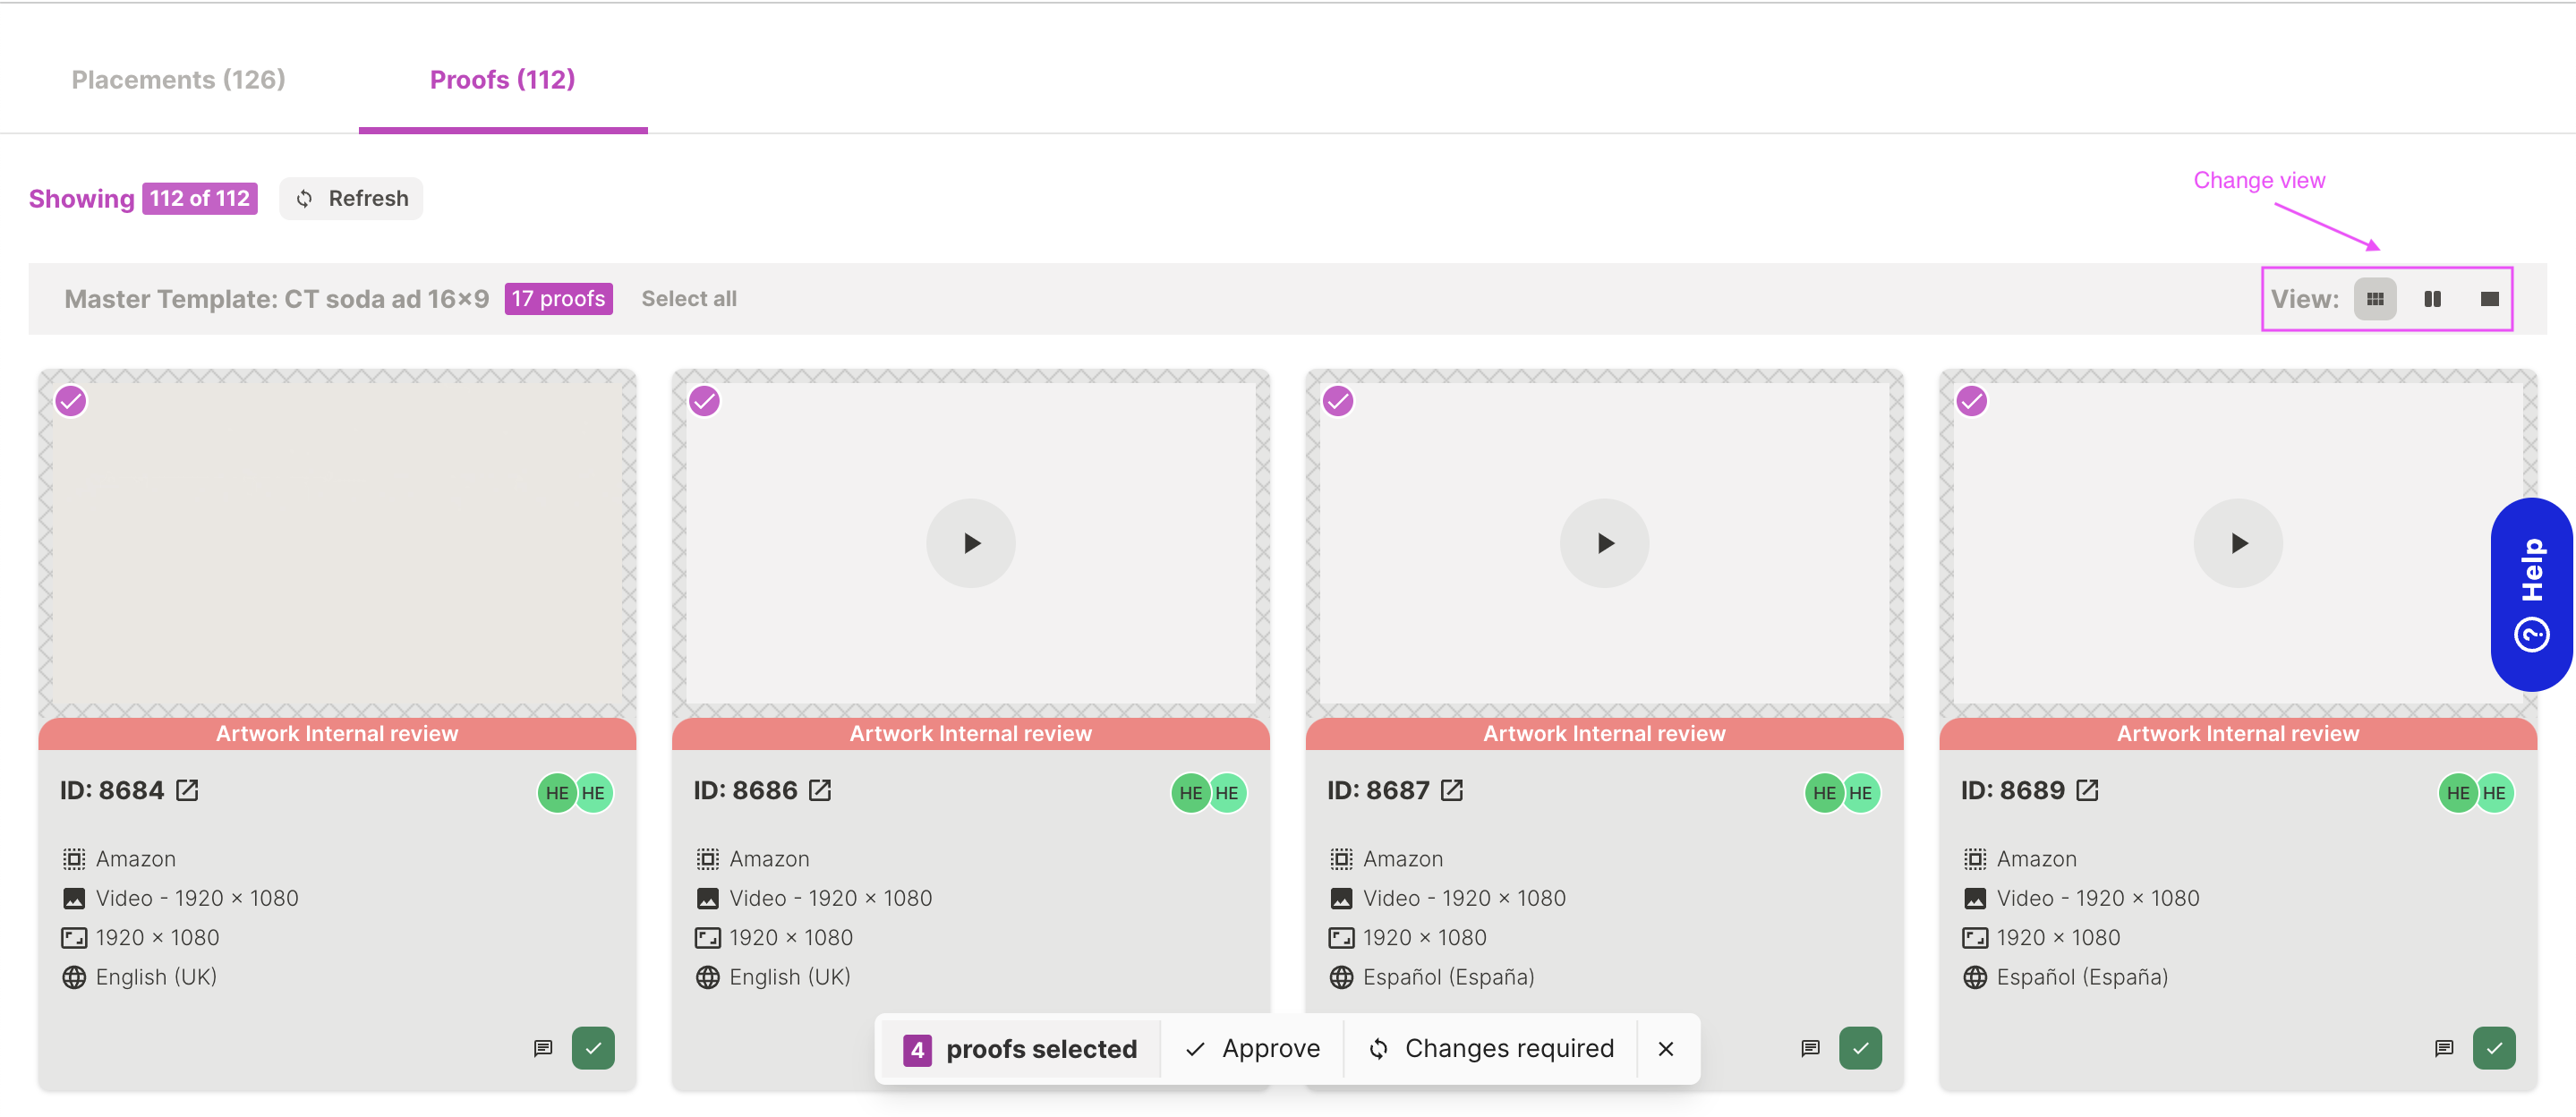This screenshot has height=1117, width=2576.
Task: Open proof 8689 in new window icon
Action: point(2087,791)
